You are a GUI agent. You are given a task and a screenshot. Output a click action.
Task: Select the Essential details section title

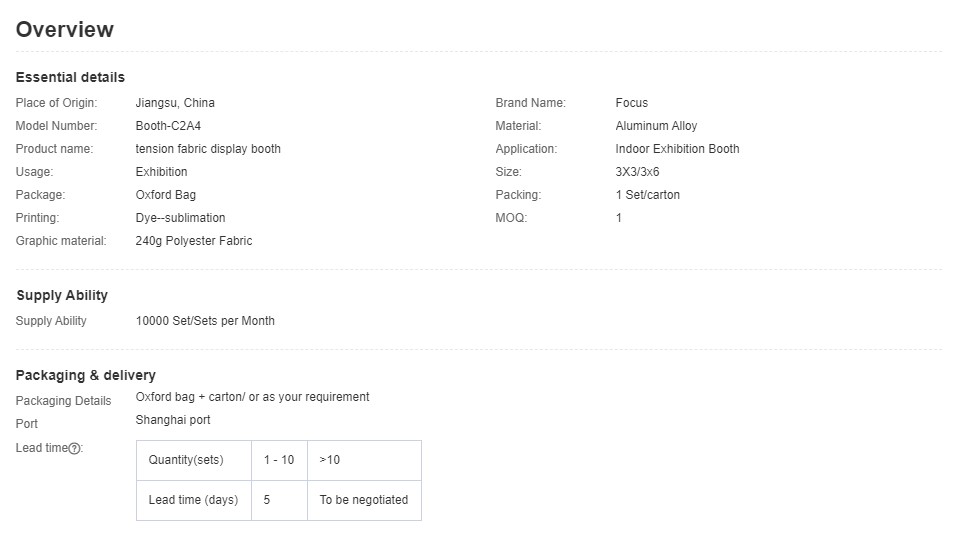click(70, 77)
